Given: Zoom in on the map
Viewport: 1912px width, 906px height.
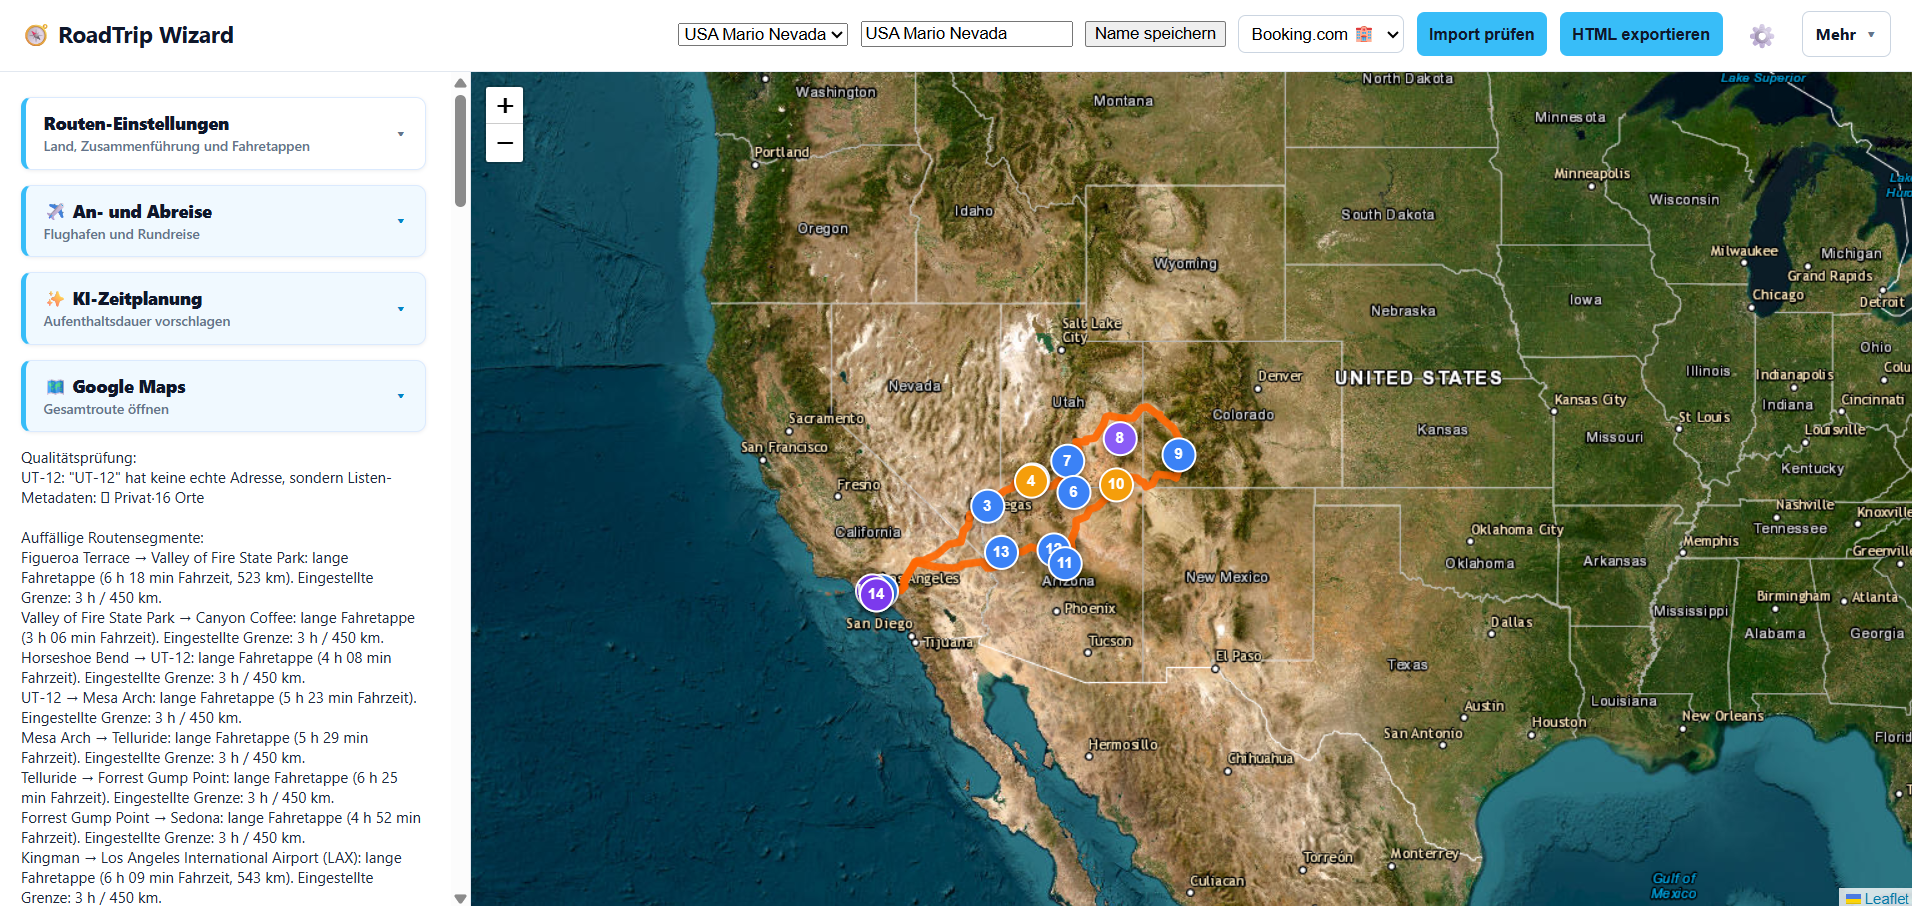Looking at the screenshot, I should (x=505, y=106).
